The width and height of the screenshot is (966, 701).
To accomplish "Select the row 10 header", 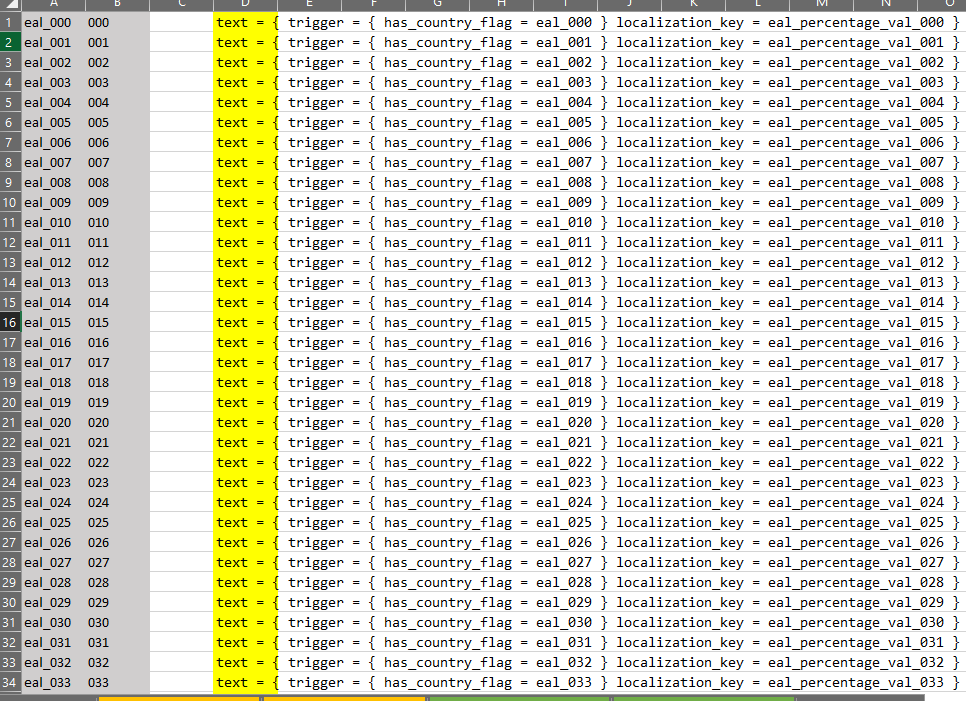I will click(x=10, y=203).
